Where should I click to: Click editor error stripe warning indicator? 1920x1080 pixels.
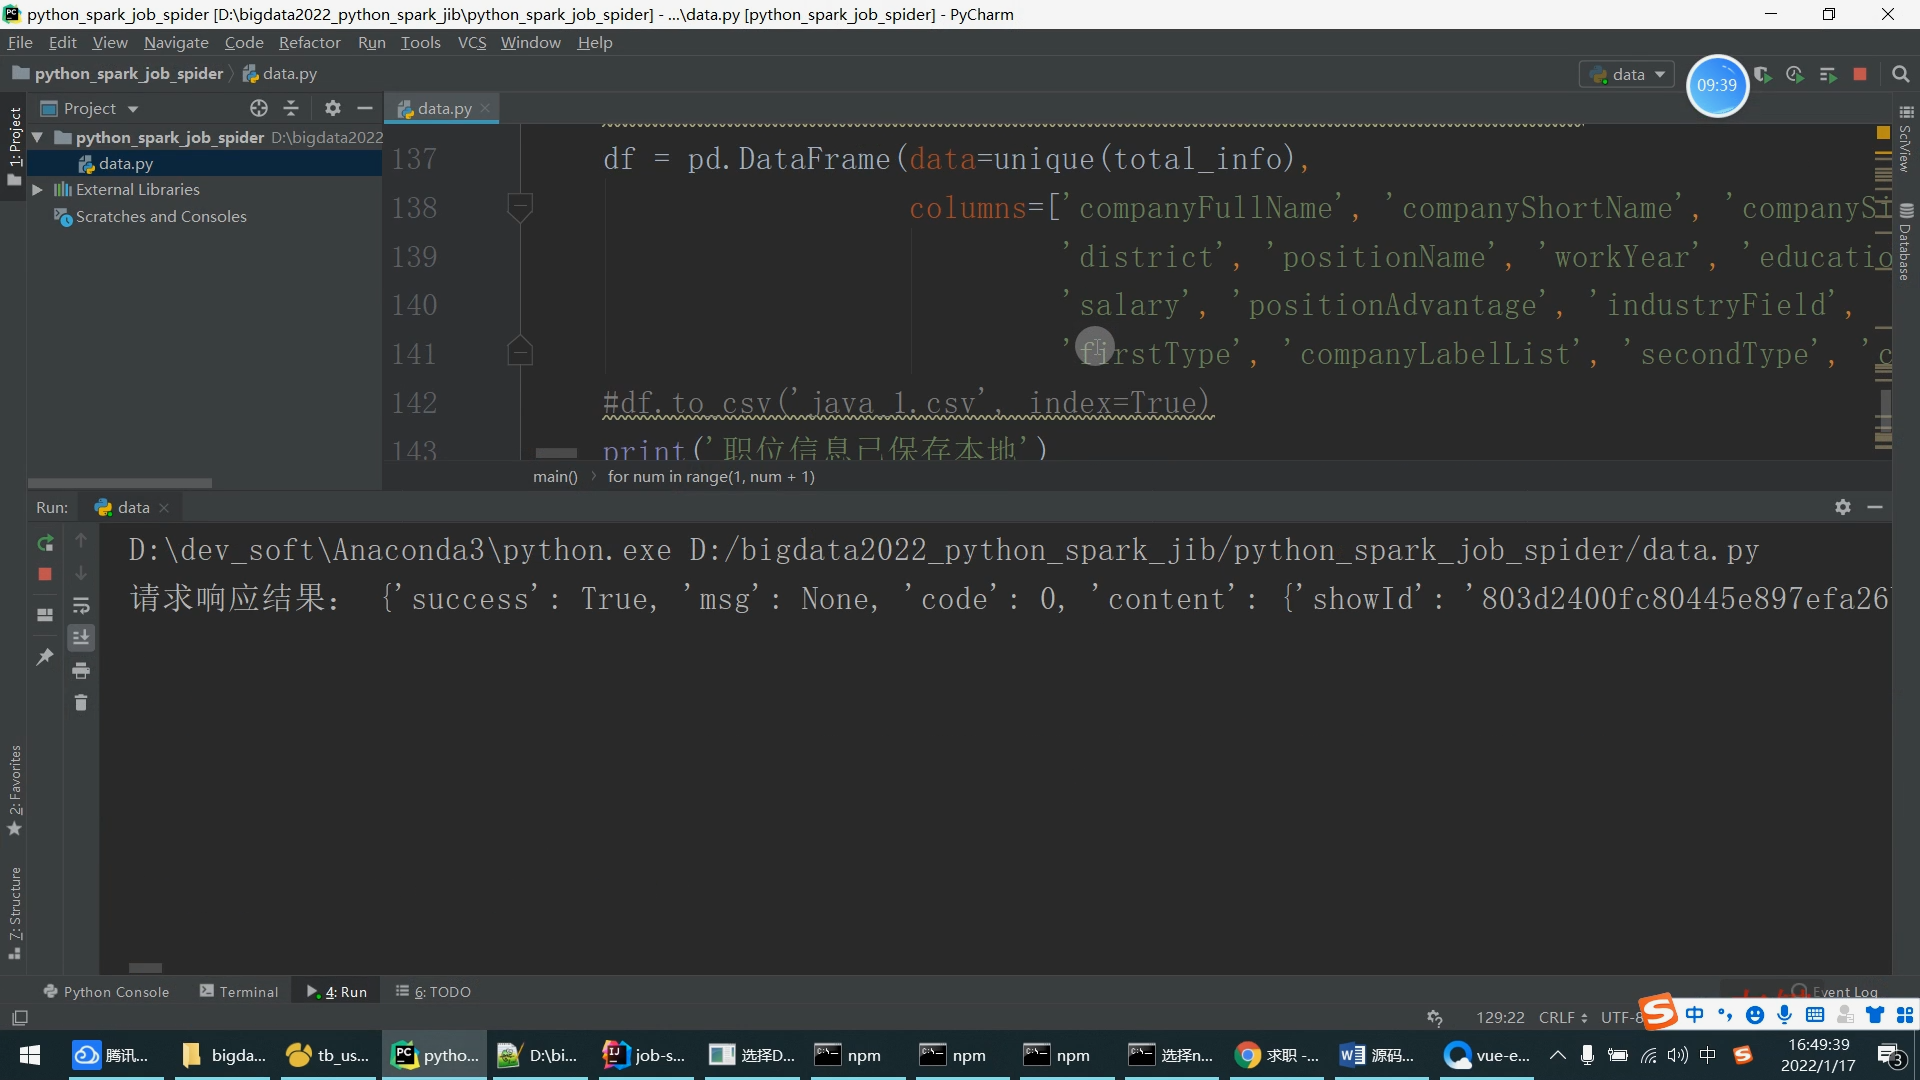click(x=1883, y=132)
